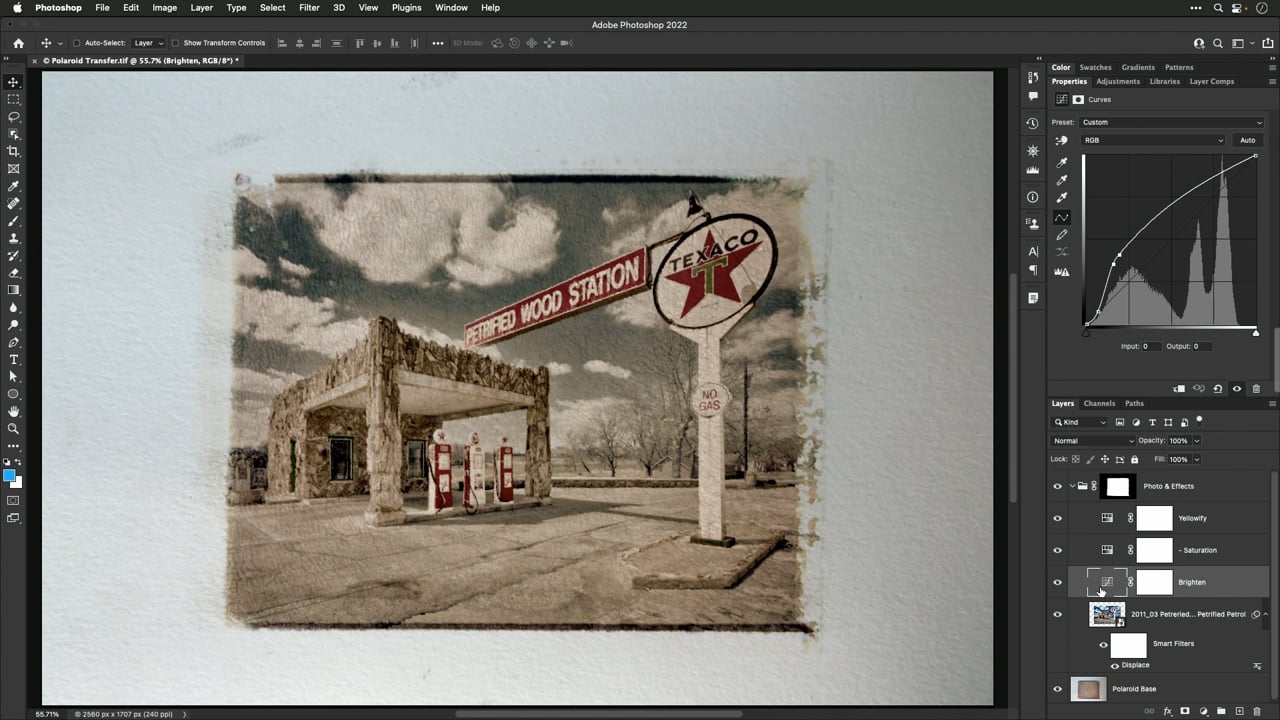The image size is (1280, 720).
Task: Select the Zoom tool
Action: click(x=13, y=428)
